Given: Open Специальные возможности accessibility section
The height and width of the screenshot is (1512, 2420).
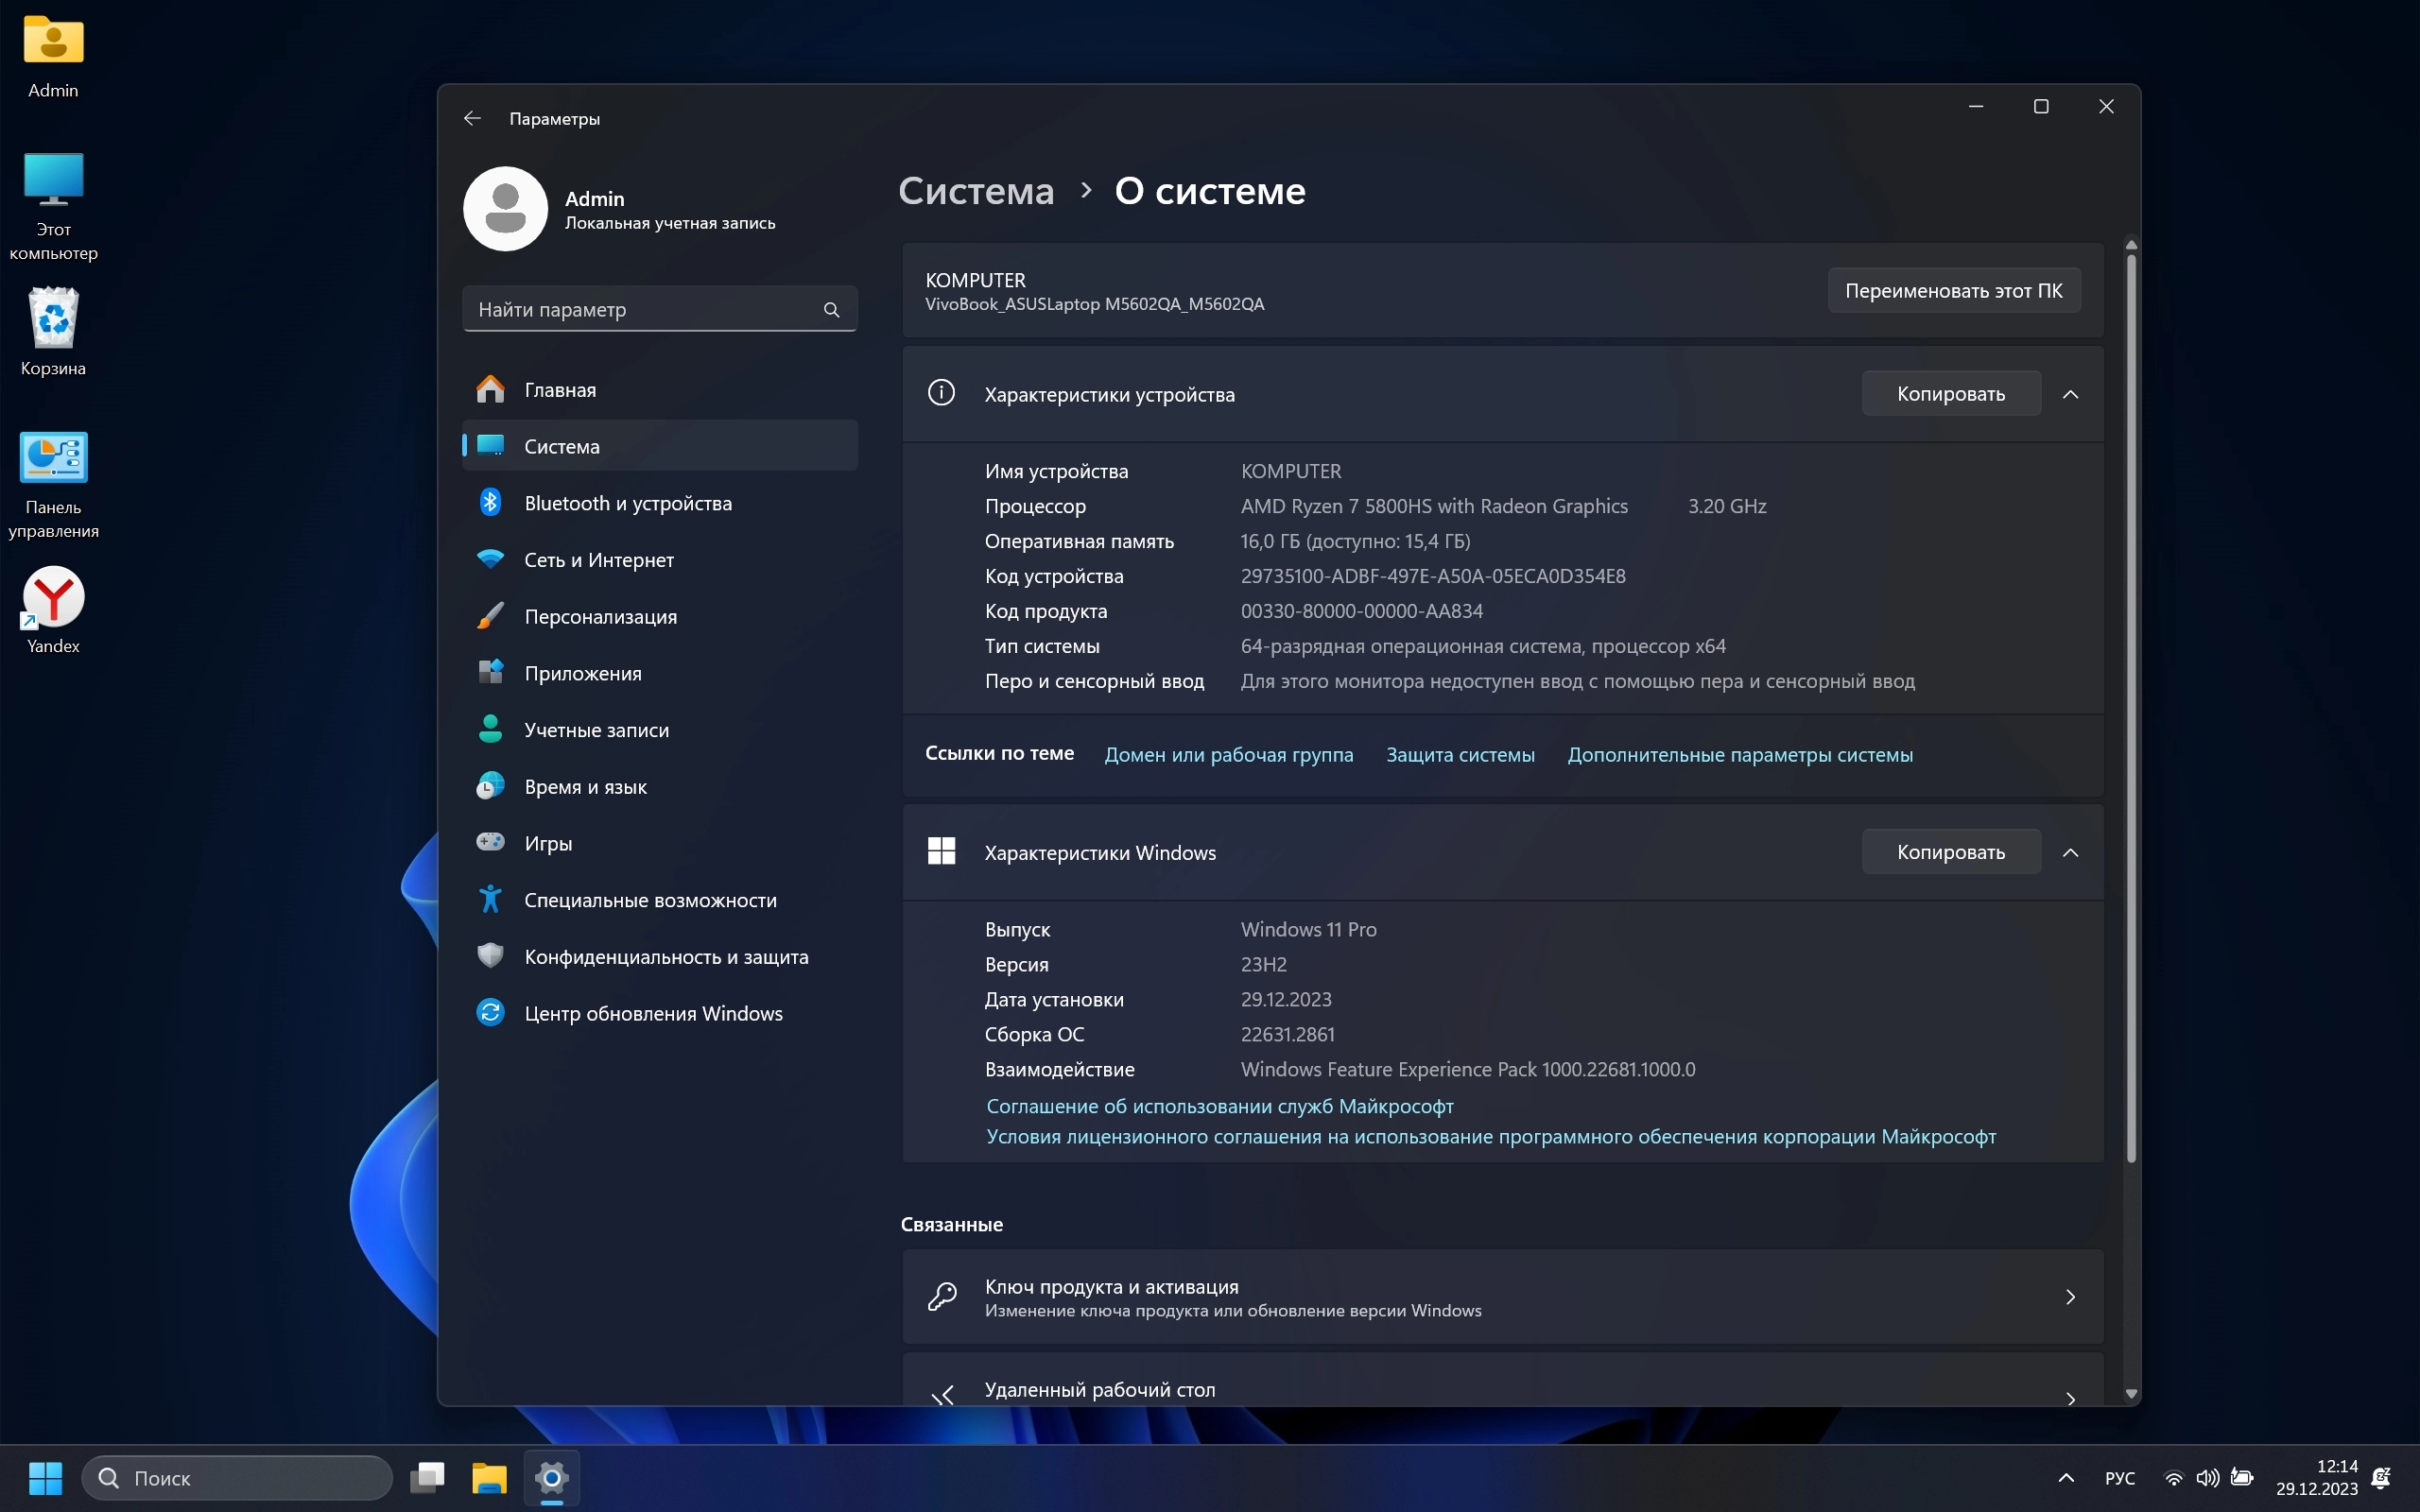Looking at the screenshot, I should (650, 900).
